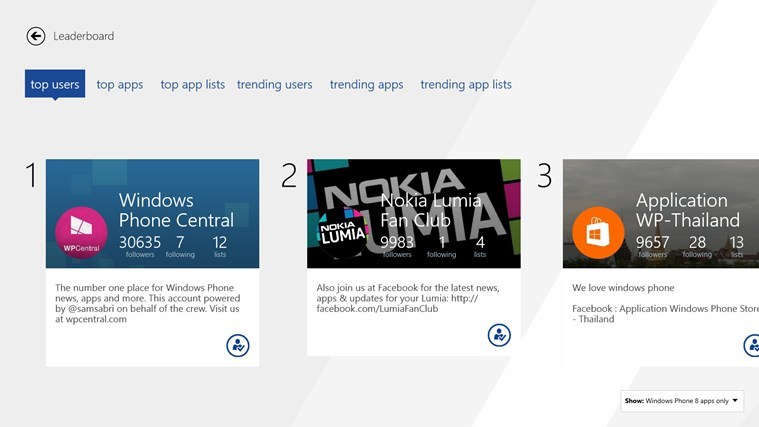759x427 pixels.
Task: Toggle follow on Application WP-Thailand card
Action: click(x=752, y=345)
